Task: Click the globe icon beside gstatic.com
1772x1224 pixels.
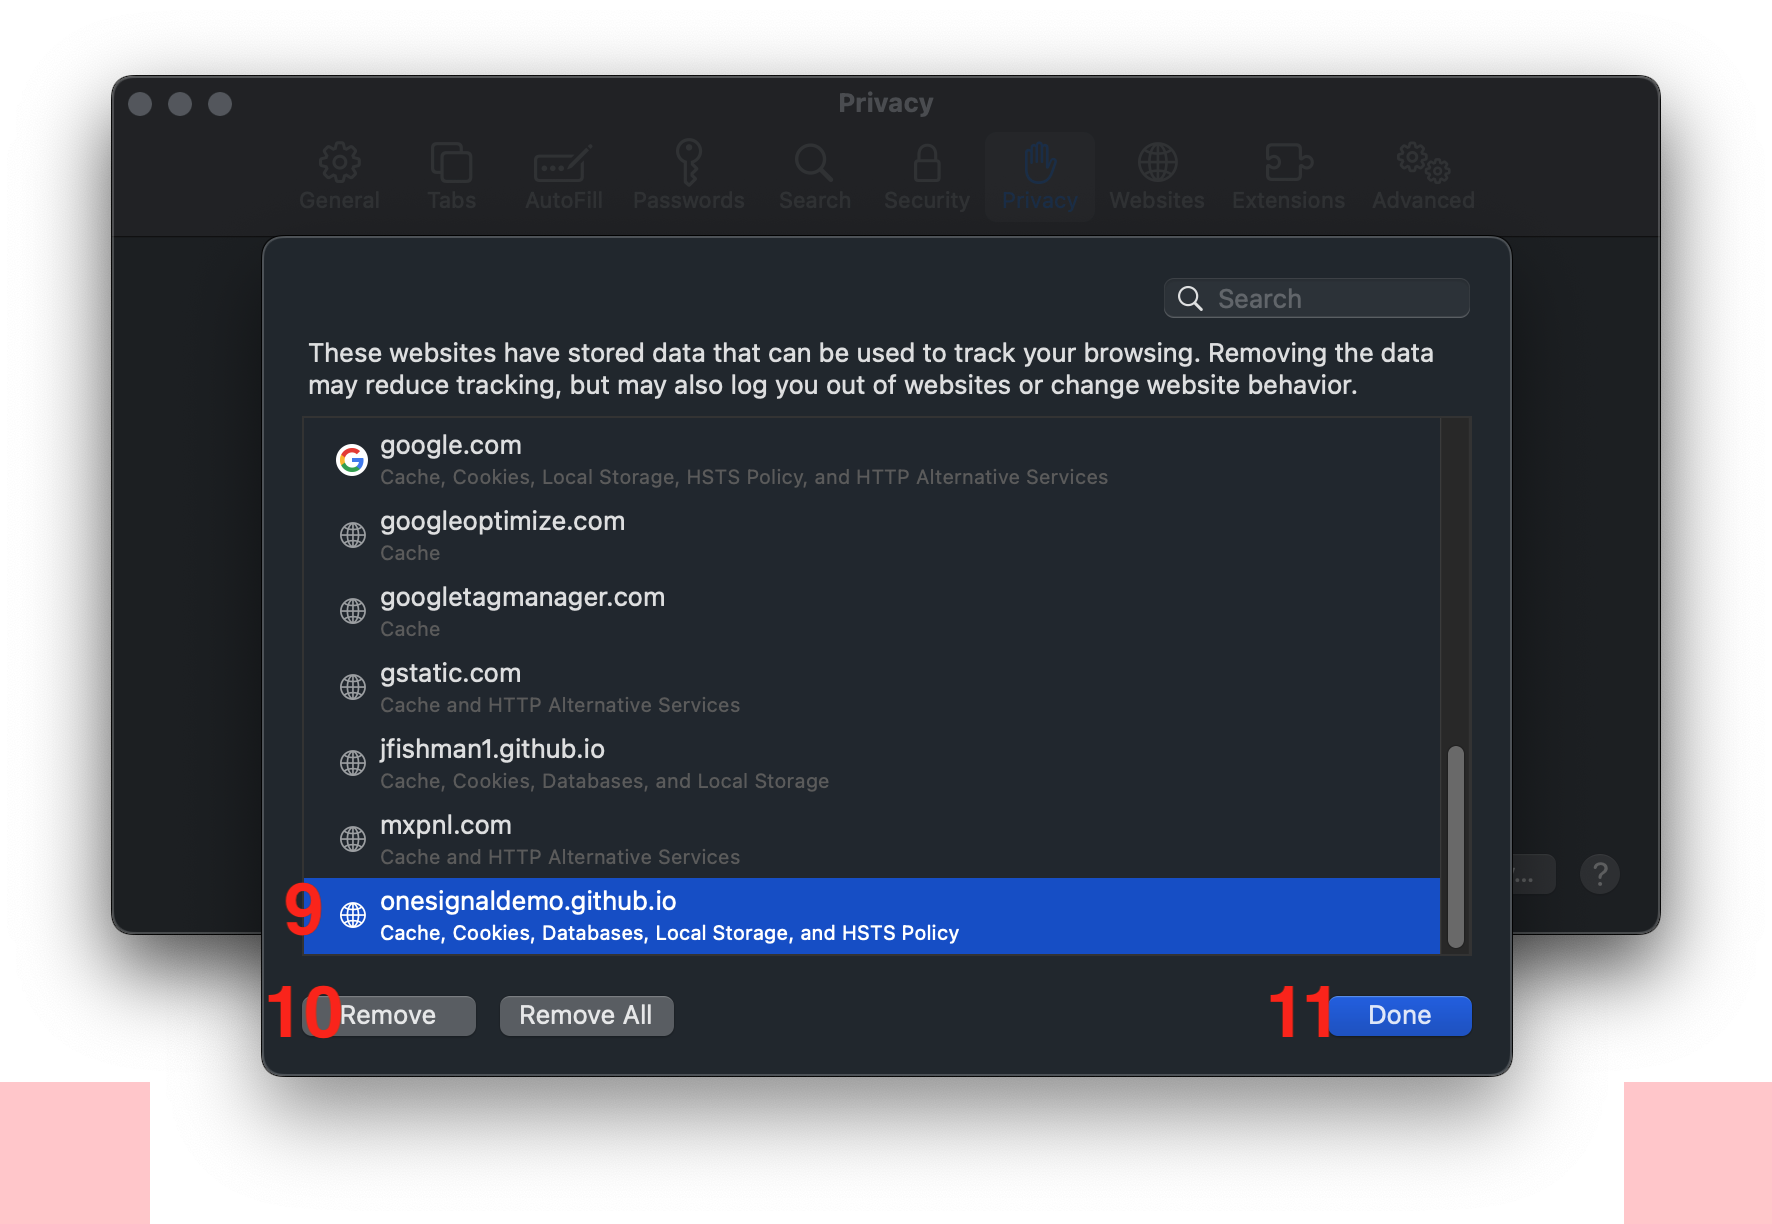Action: pyautogui.click(x=353, y=687)
